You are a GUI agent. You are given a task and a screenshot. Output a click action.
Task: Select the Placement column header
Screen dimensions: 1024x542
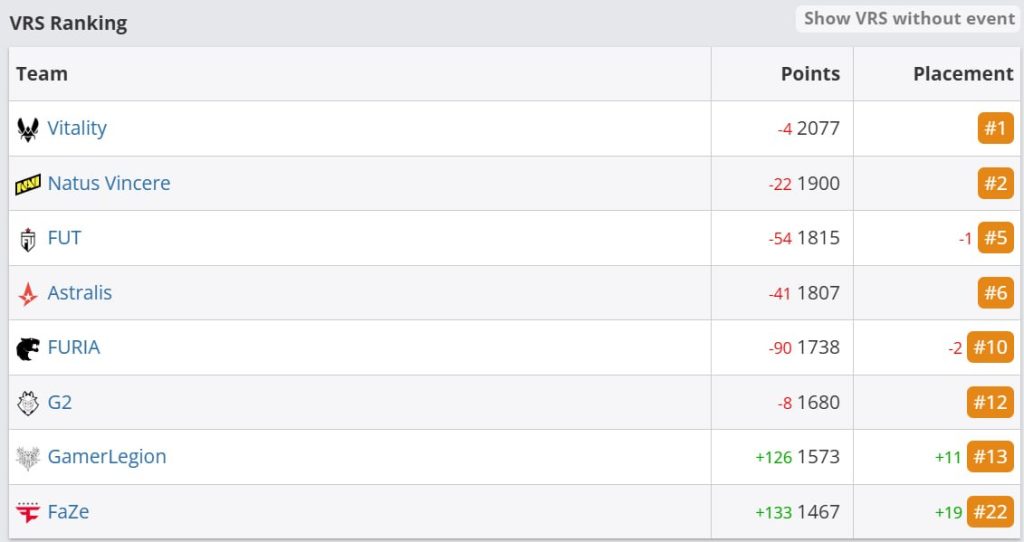pos(963,74)
